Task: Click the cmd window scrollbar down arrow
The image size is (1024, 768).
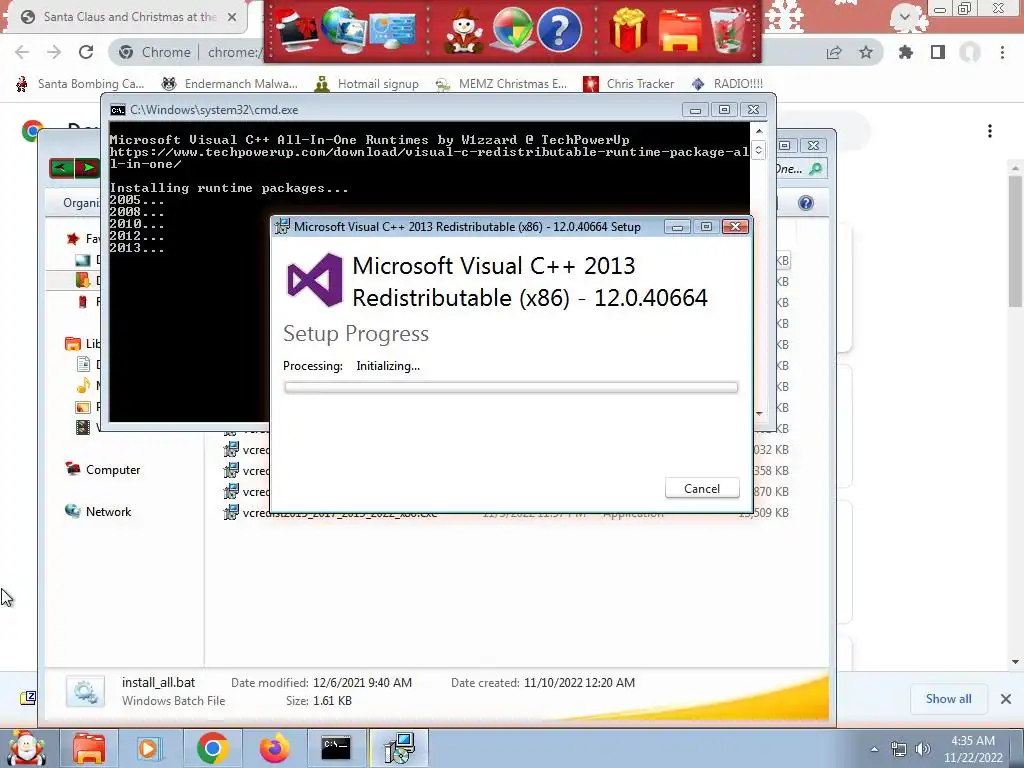Action: [x=759, y=413]
